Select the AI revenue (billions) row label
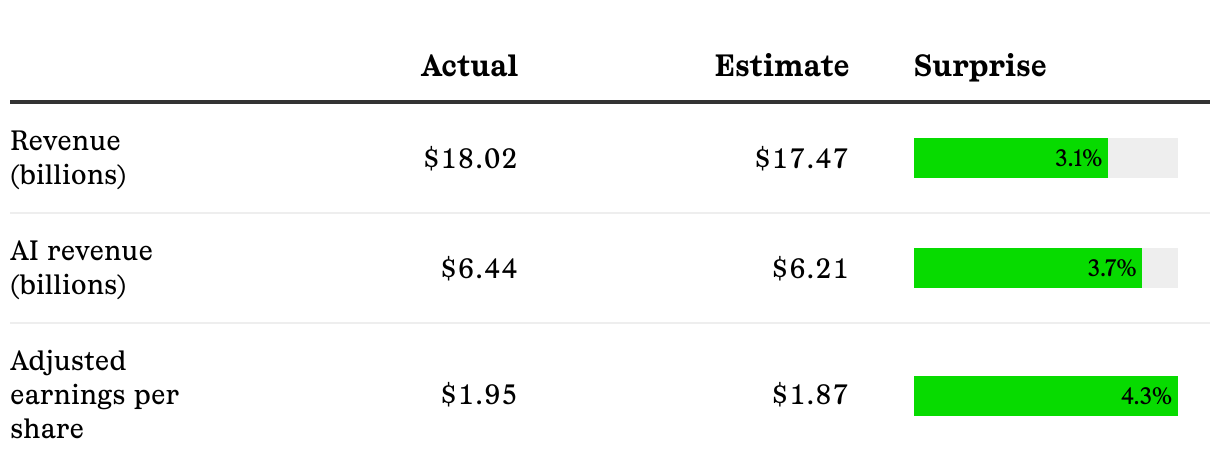Viewport: 1220px width, 476px height. click(x=81, y=268)
